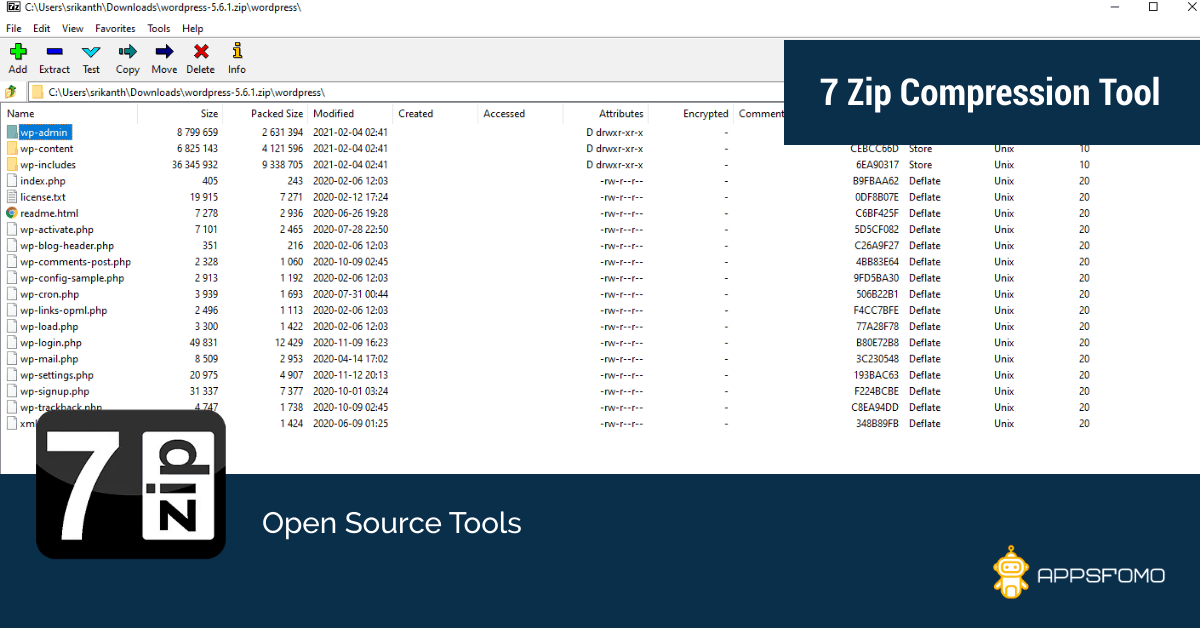Viewport: 1200px width, 628px height.
Task: Select the readme.html file
Action: click(48, 213)
